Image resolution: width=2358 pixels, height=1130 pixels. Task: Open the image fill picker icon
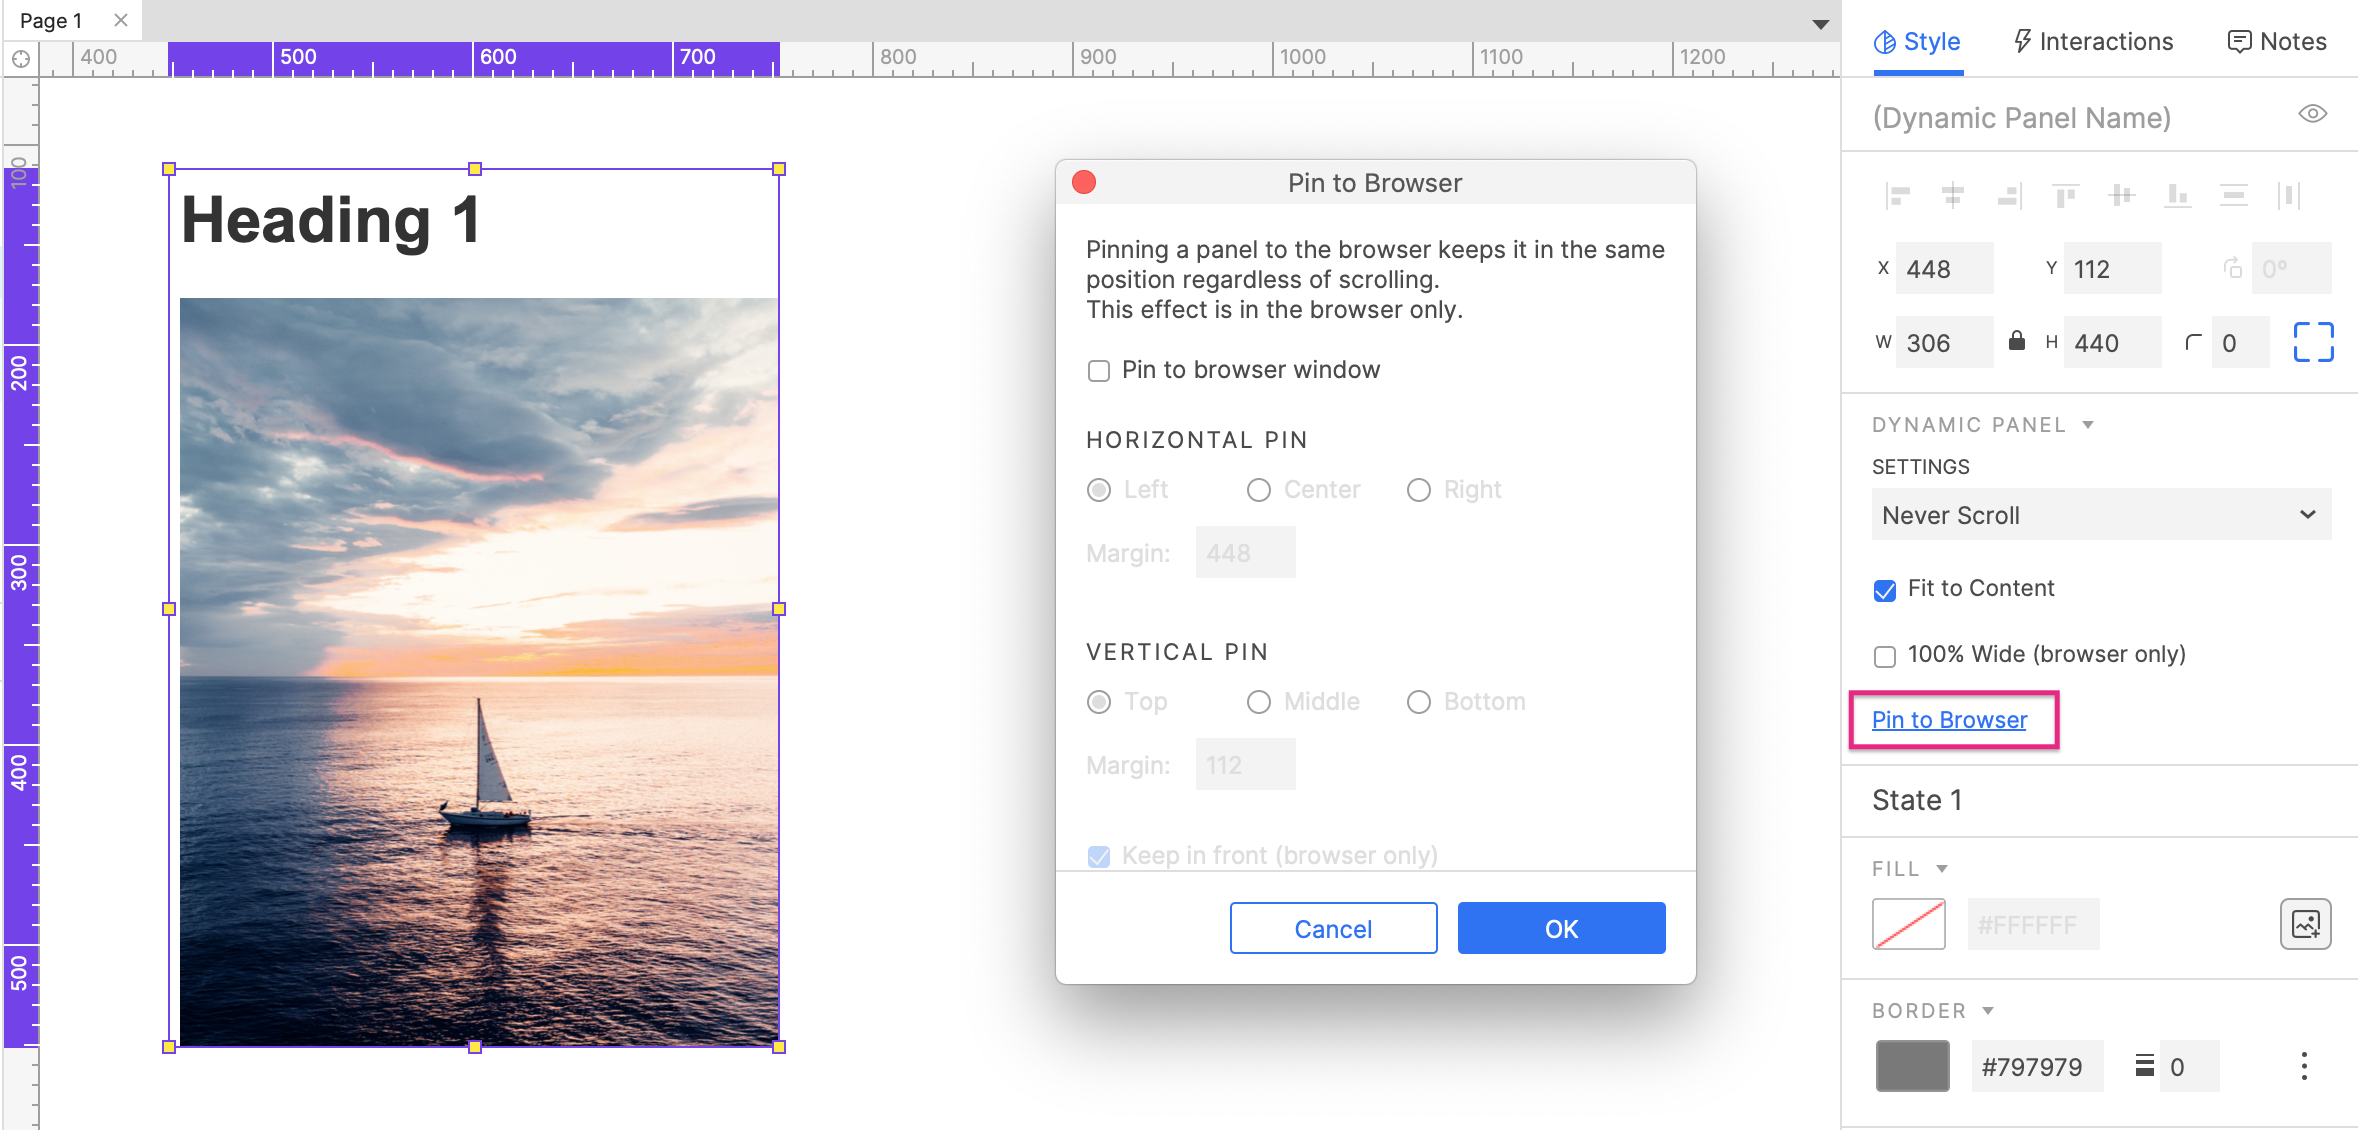pyautogui.click(x=2307, y=923)
